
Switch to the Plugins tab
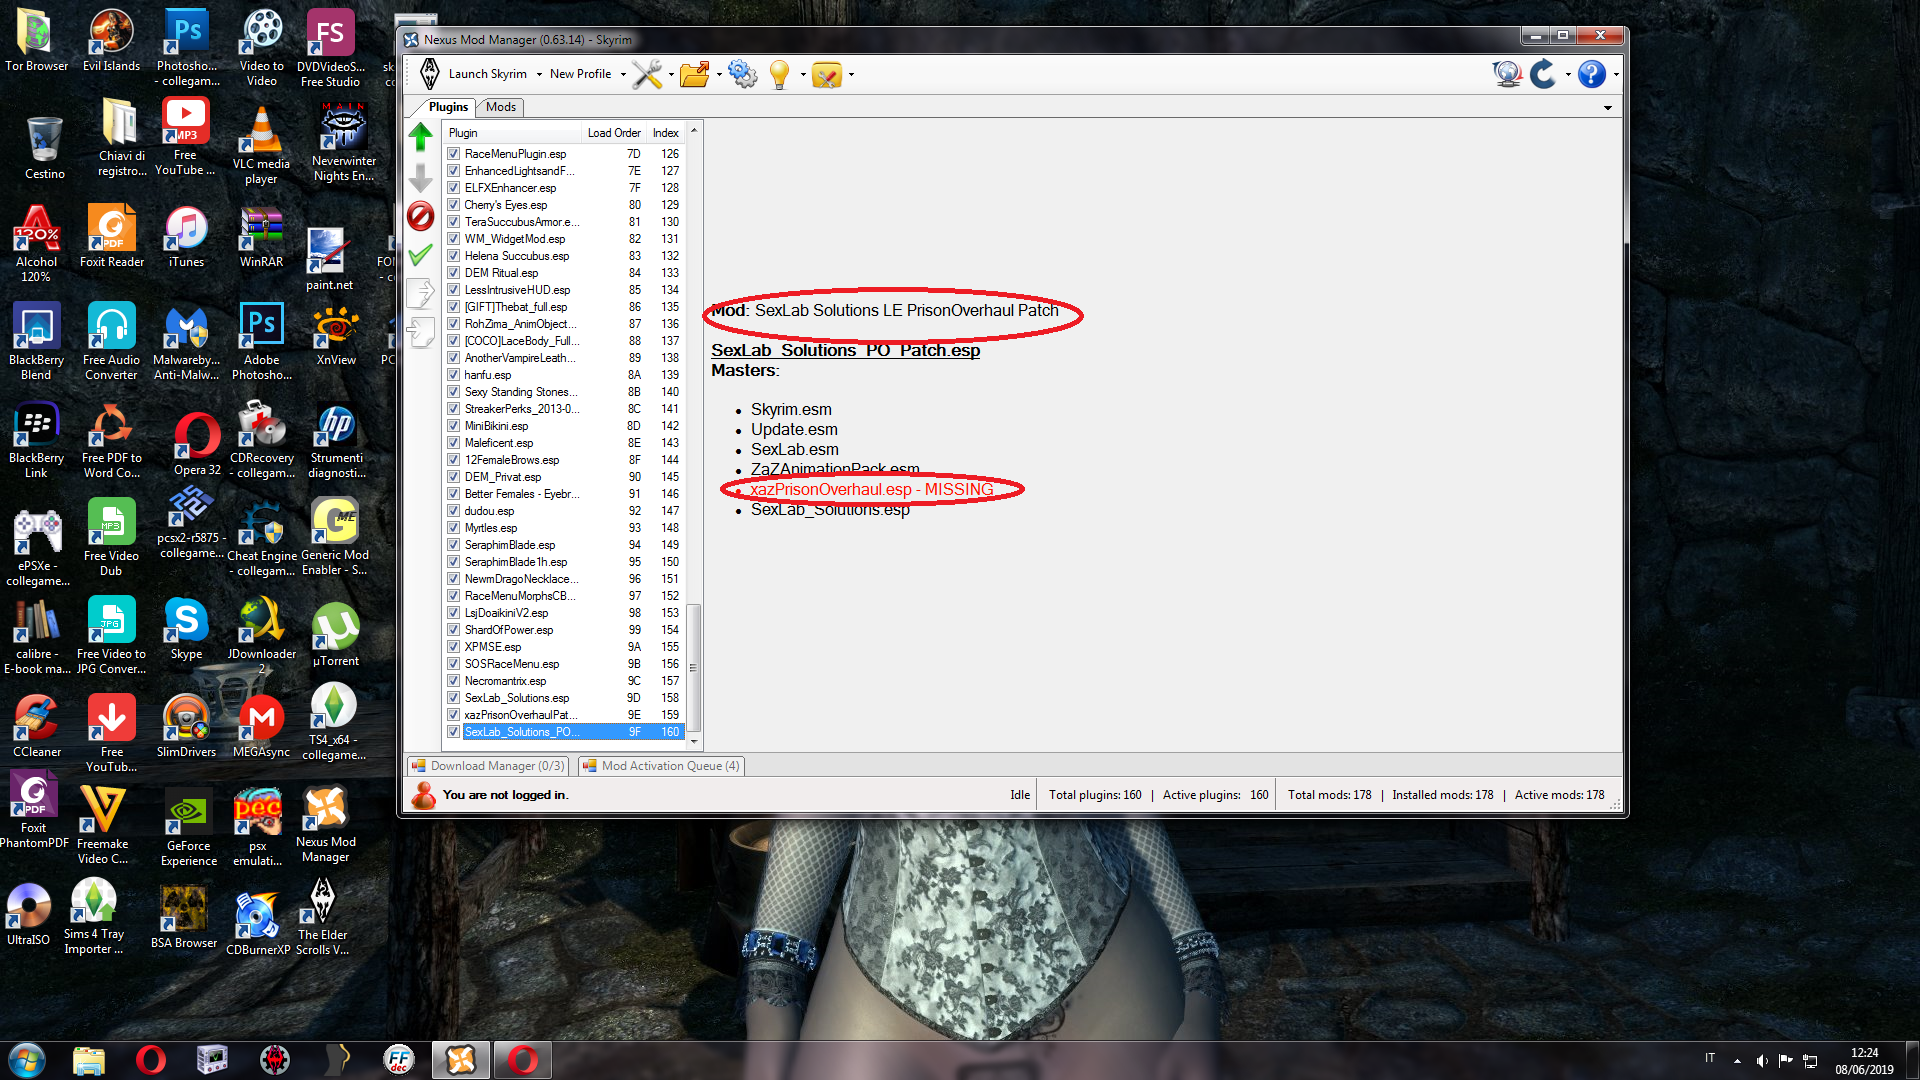click(x=447, y=107)
